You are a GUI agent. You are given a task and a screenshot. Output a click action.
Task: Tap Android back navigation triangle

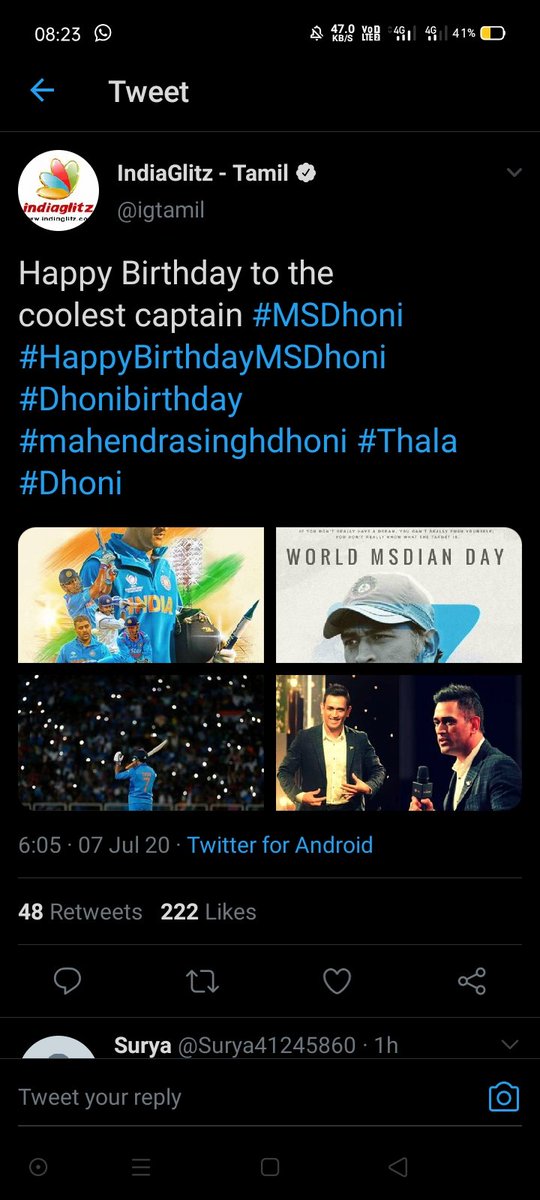point(398,1167)
